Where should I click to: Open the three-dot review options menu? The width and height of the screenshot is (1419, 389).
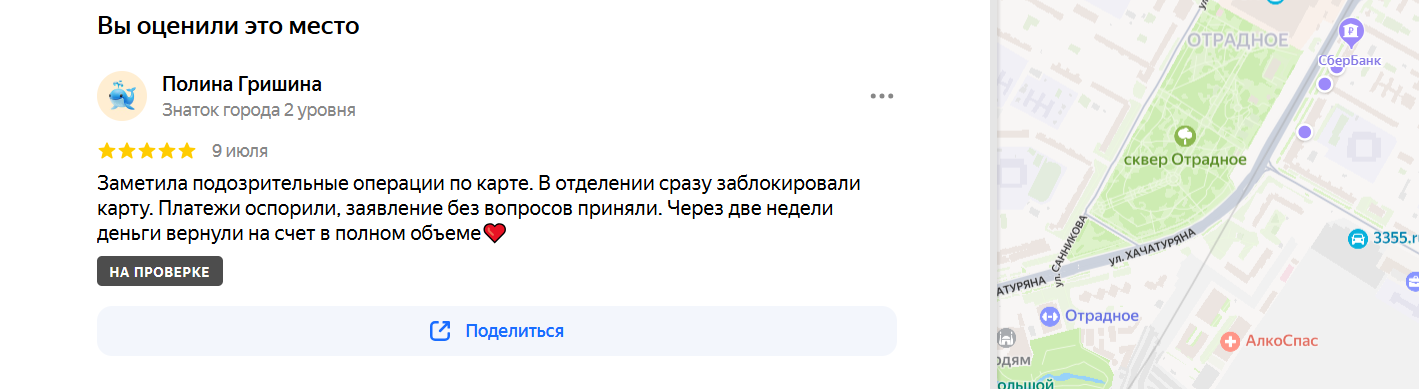click(x=881, y=97)
